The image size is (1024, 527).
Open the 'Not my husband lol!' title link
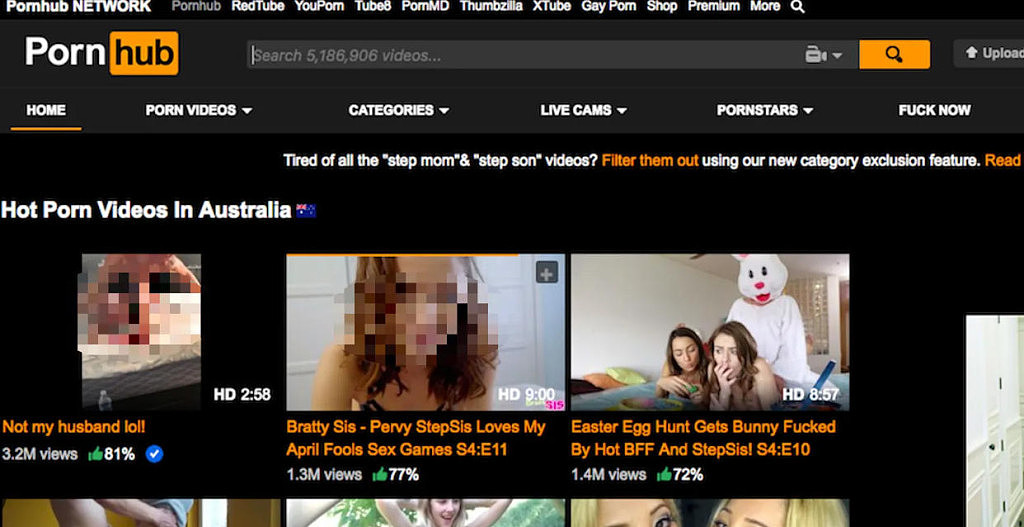click(x=74, y=427)
